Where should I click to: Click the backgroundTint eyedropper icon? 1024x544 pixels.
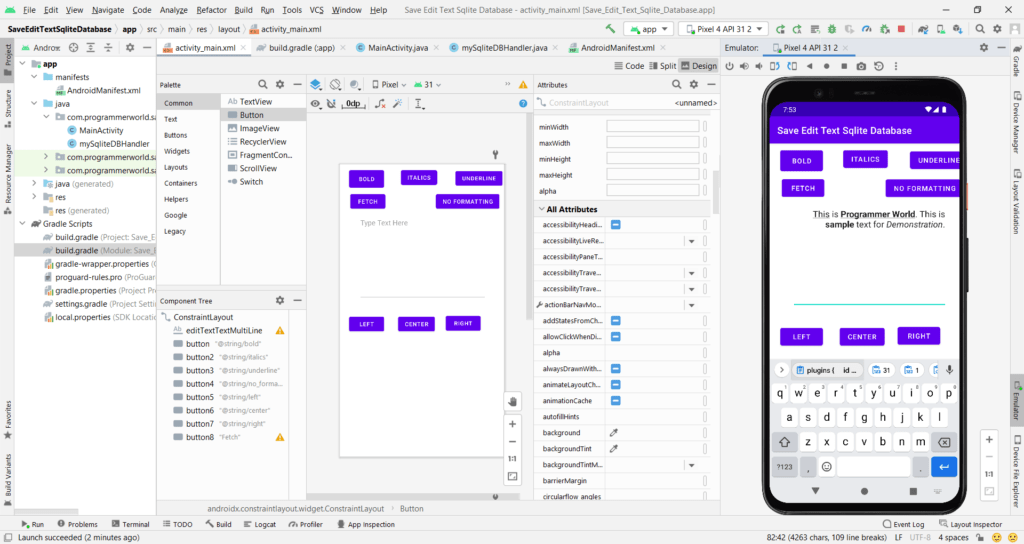pyautogui.click(x=614, y=449)
